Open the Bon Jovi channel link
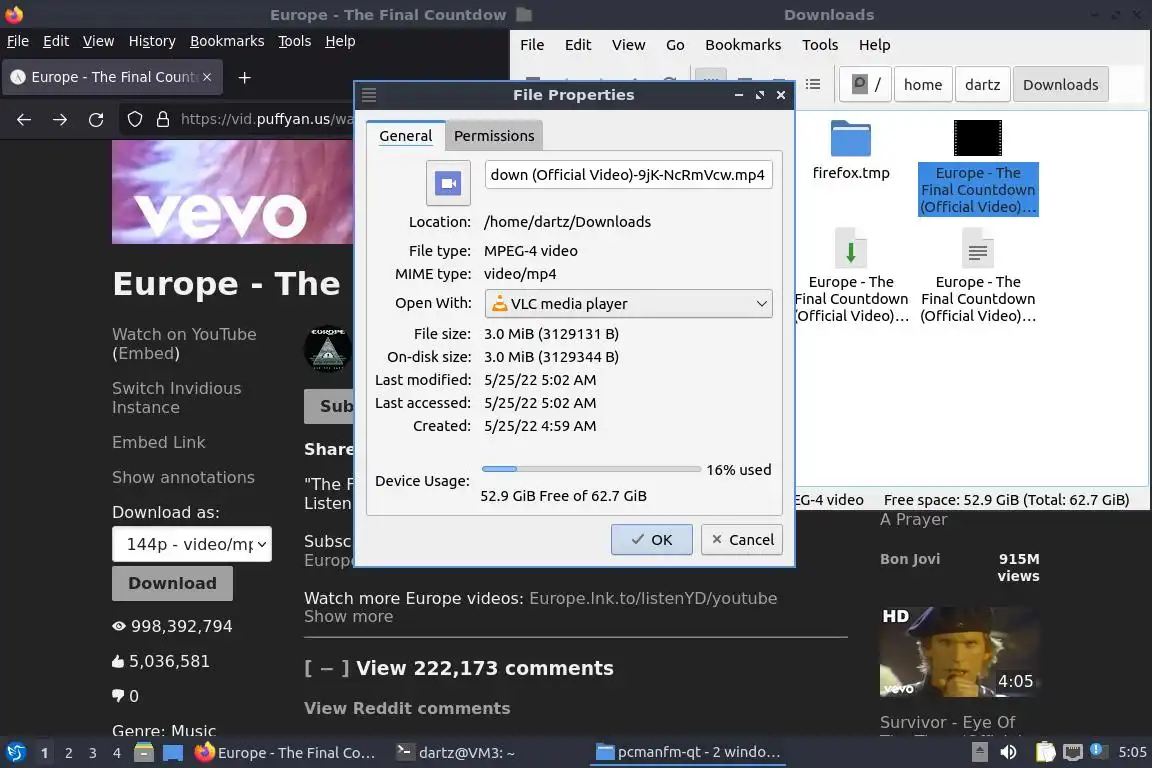Image resolution: width=1152 pixels, height=768 pixels. point(910,559)
